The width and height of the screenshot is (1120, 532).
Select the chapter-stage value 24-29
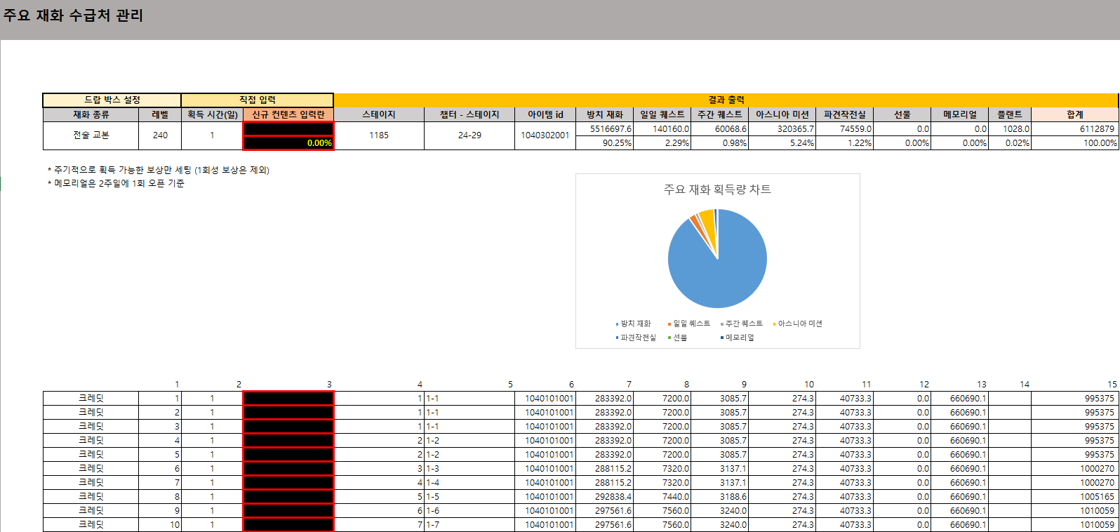[469, 136]
